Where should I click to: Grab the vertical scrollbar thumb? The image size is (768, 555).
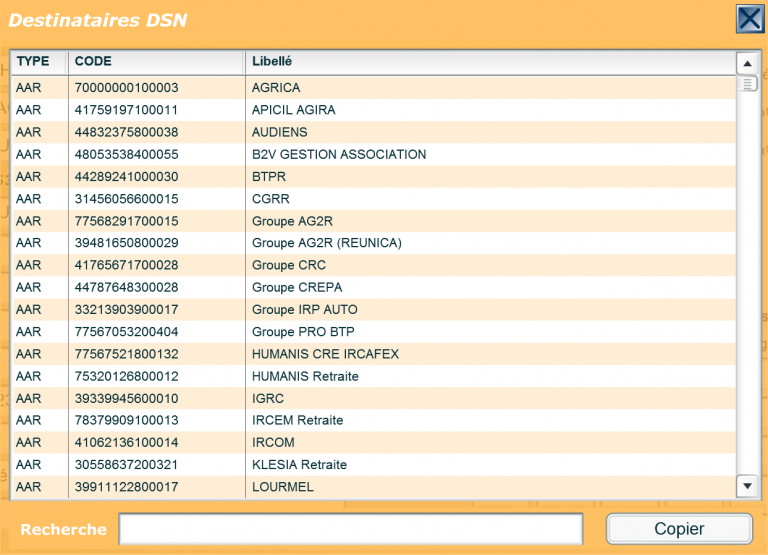point(747,84)
